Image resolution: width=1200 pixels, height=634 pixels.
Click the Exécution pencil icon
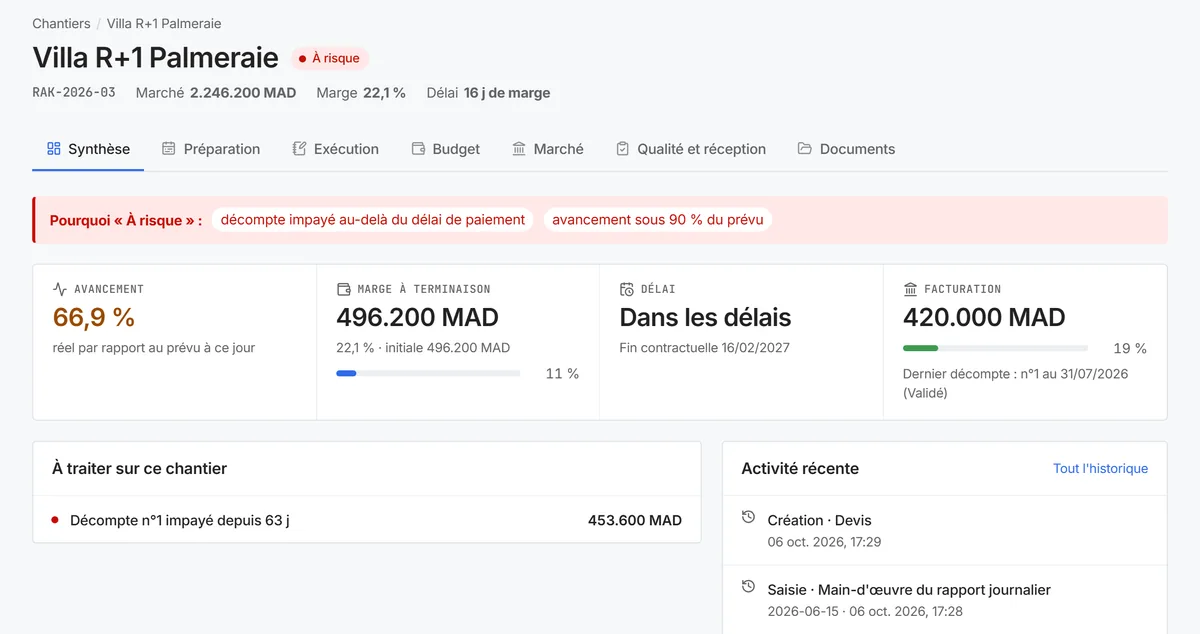pos(299,149)
